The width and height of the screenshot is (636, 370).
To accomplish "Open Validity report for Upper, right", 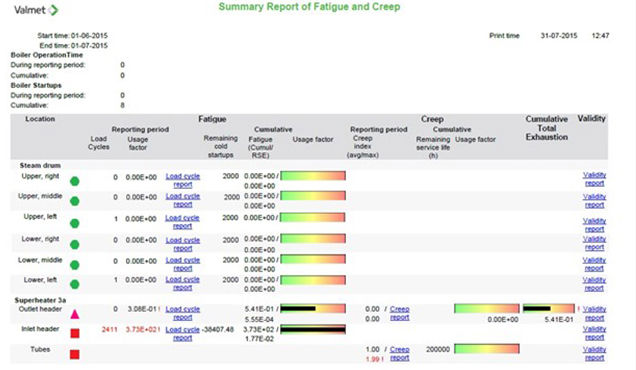I will point(594,179).
